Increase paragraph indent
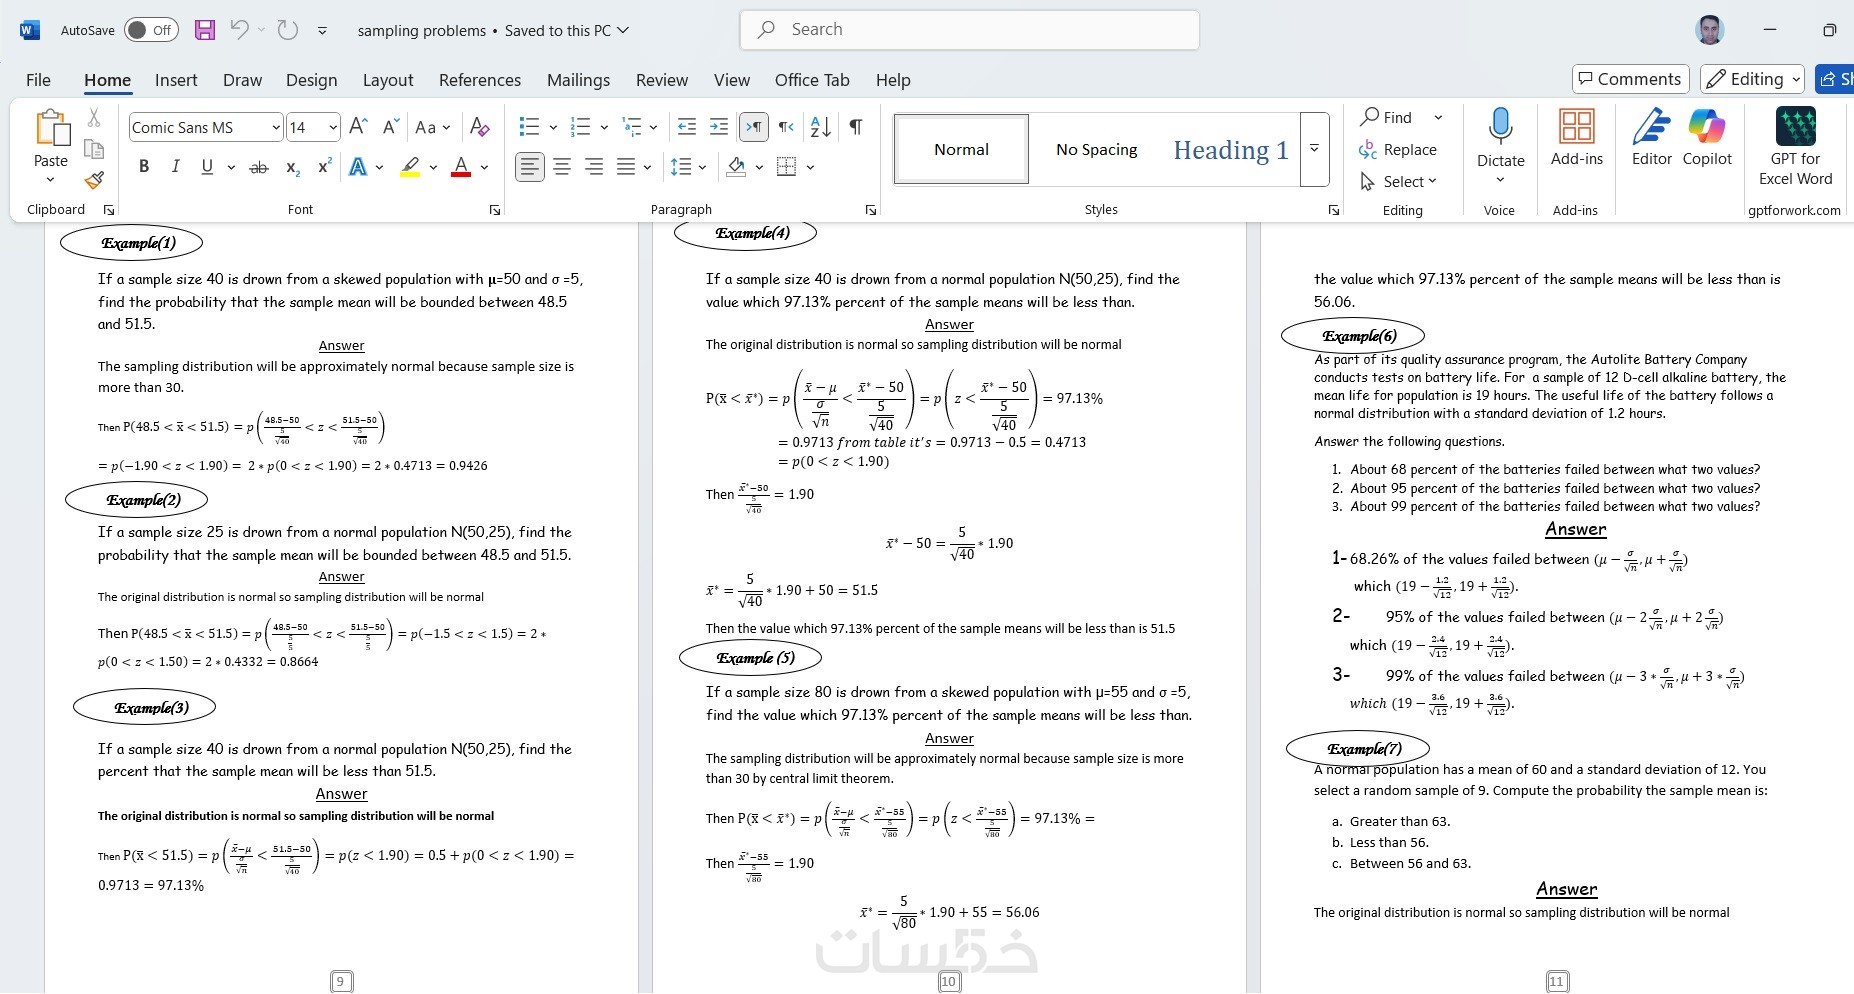The width and height of the screenshot is (1854, 994). coord(719,127)
